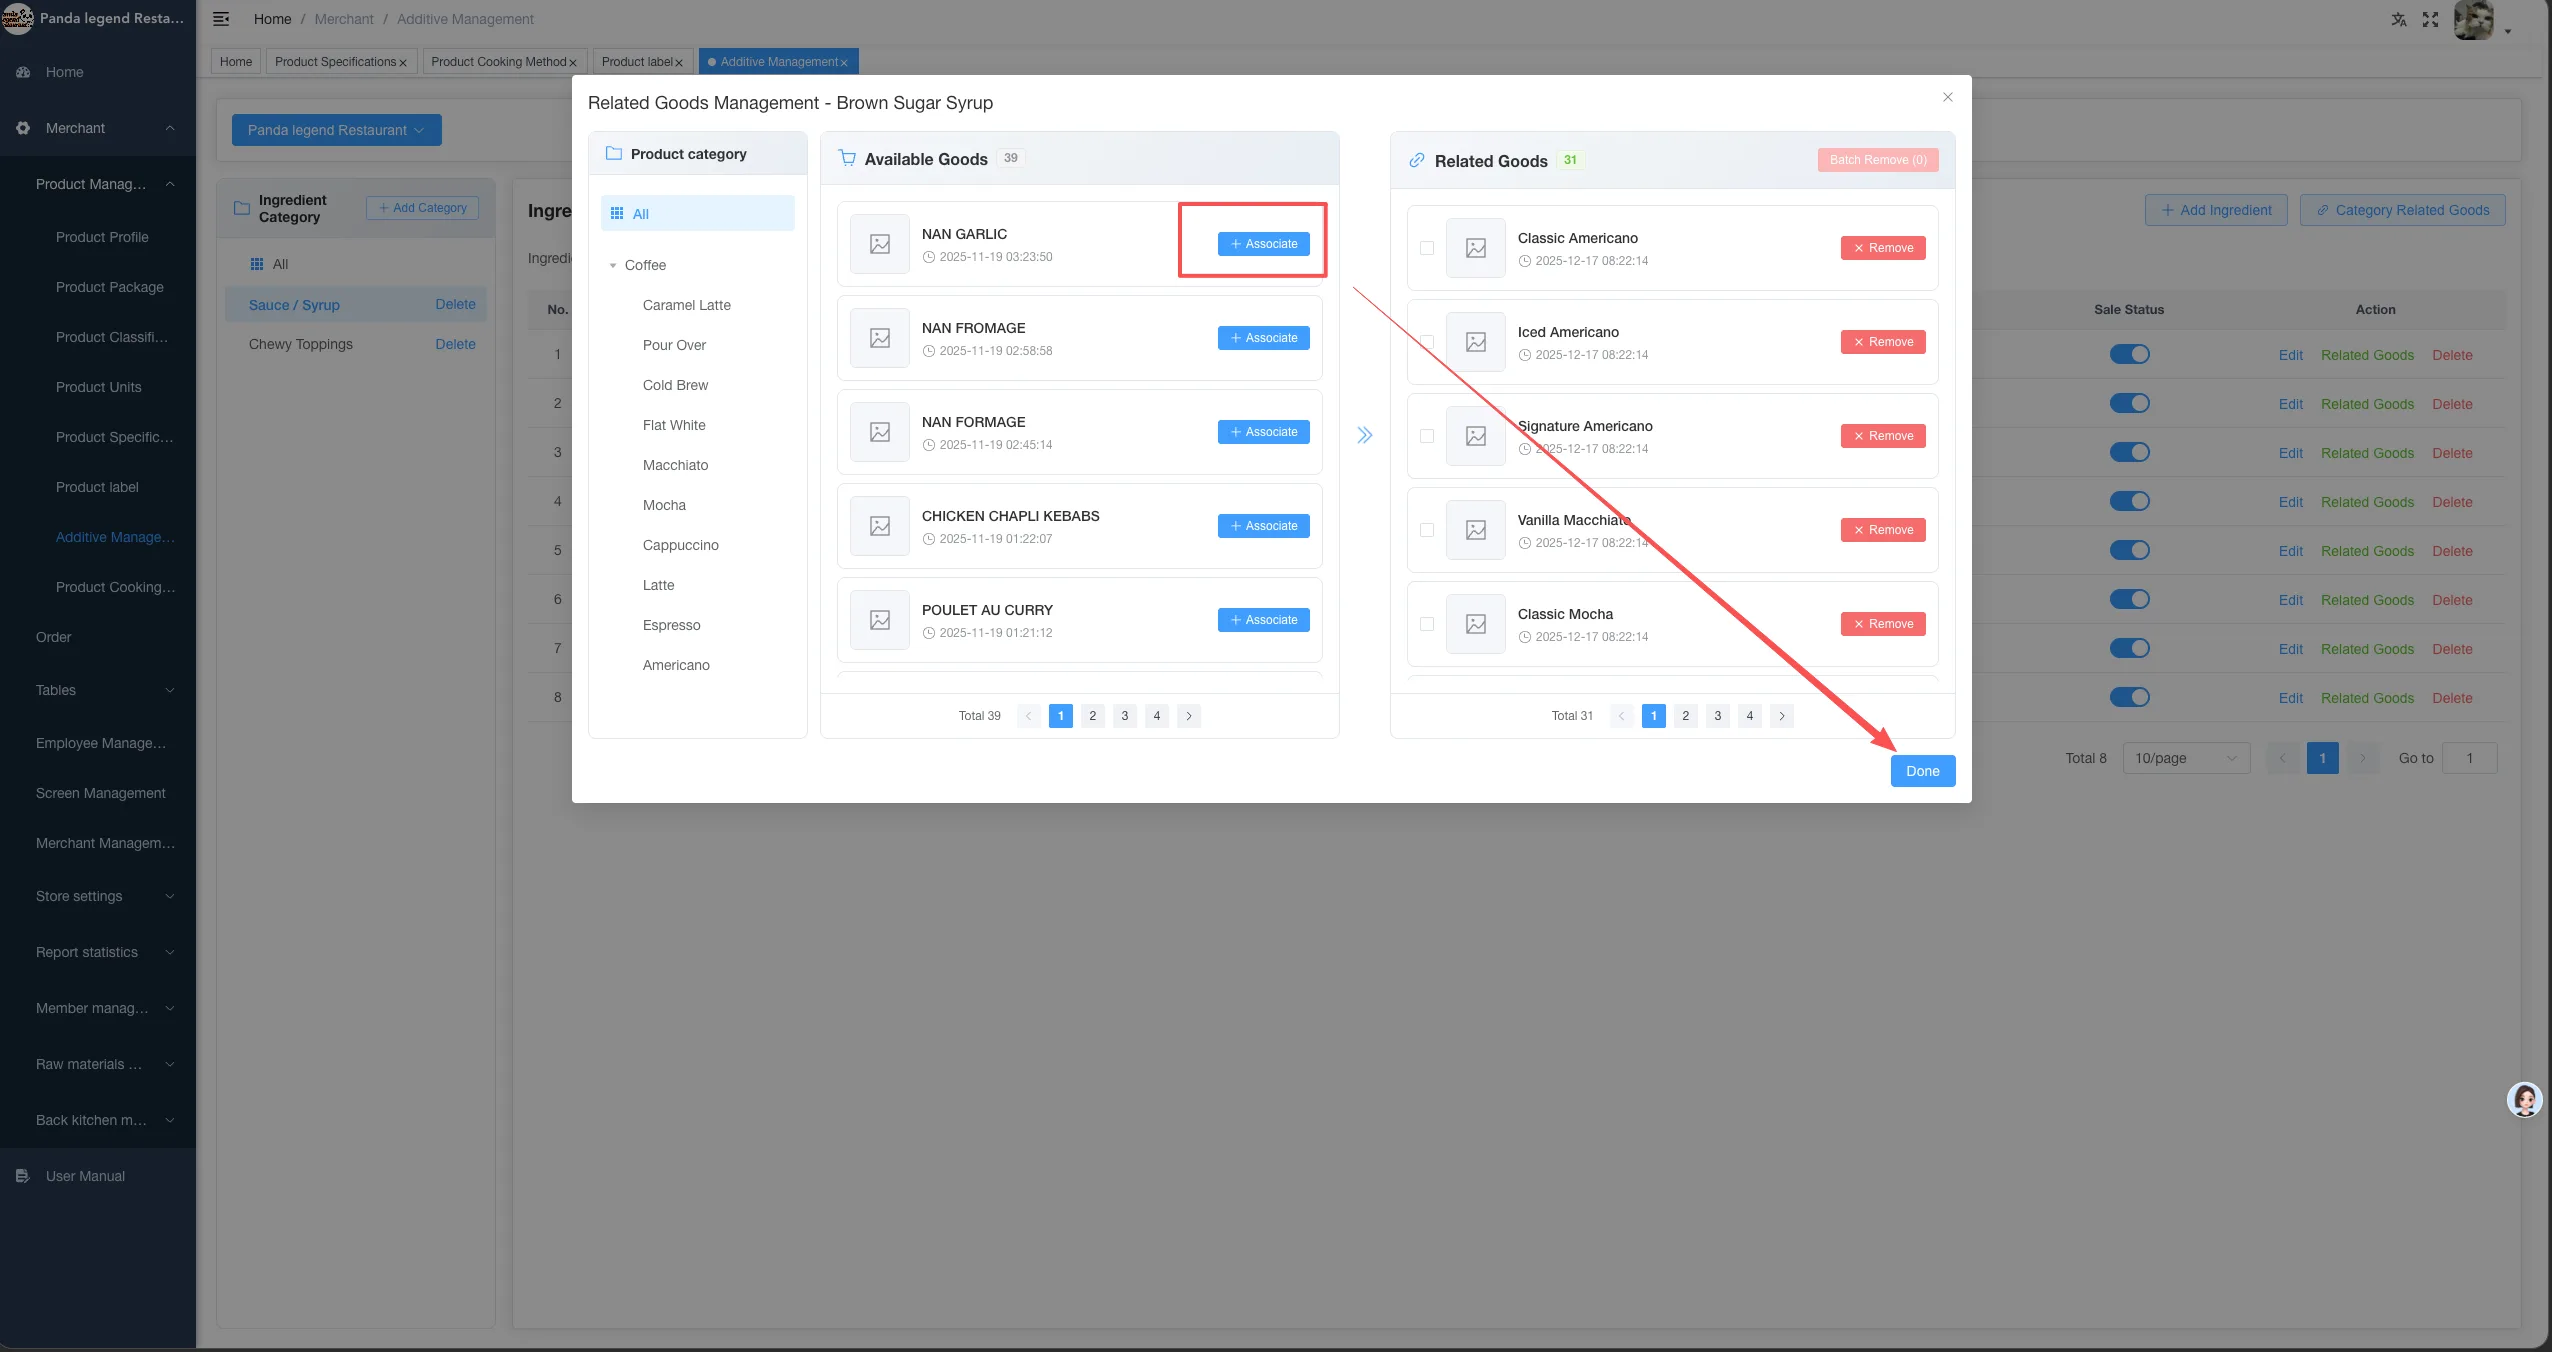Toggle sale status switch for row 1
This screenshot has width=2552, height=1352.
pyautogui.click(x=2130, y=354)
